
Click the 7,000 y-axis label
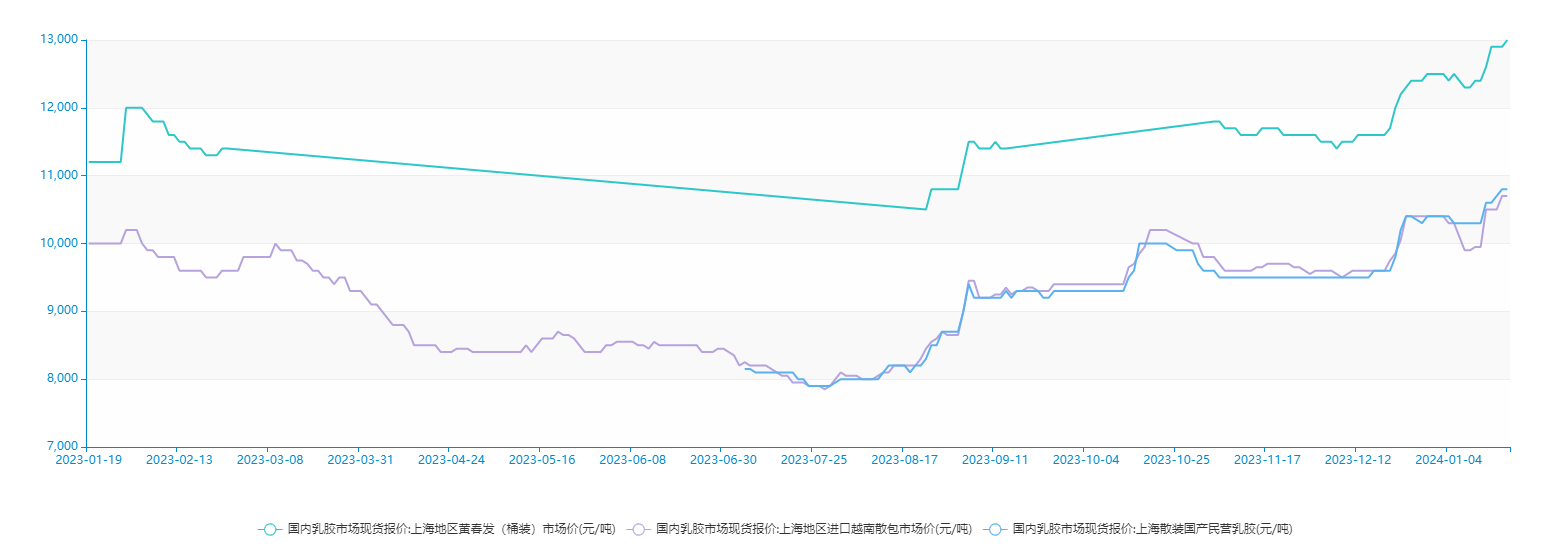click(x=62, y=447)
